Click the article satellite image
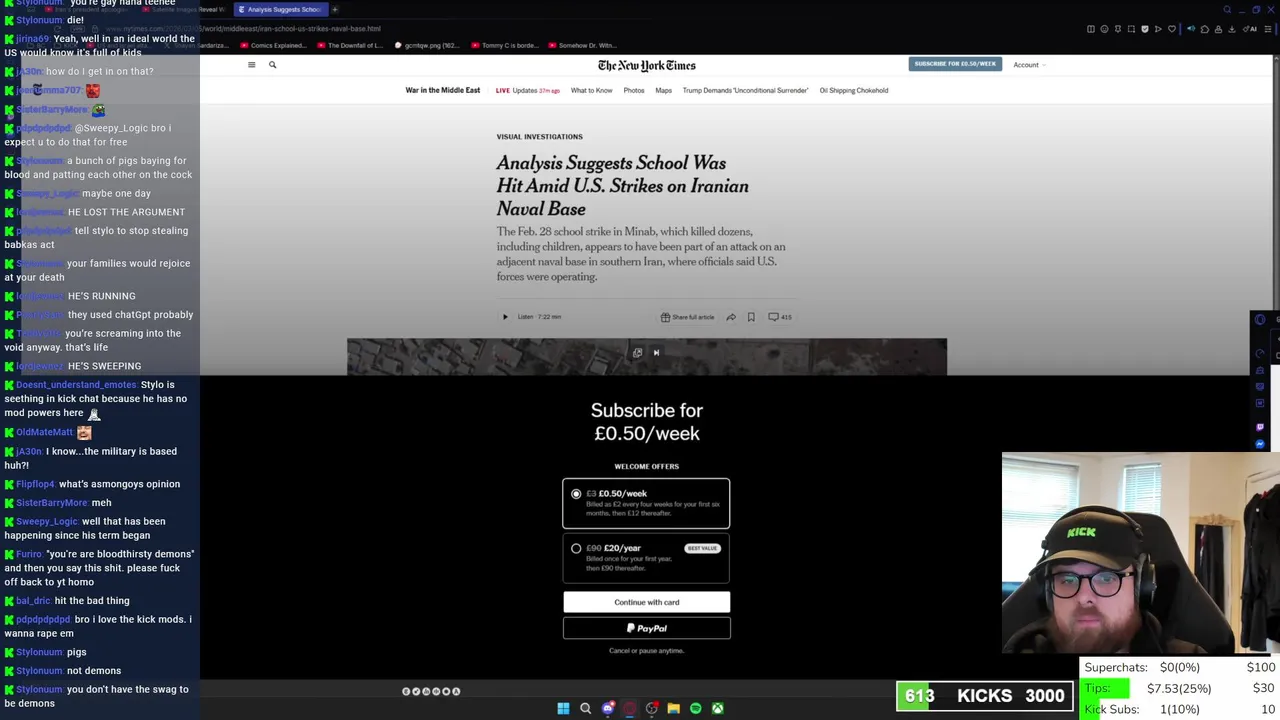The height and width of the screenshot is (720, 1280). point(646,357)
